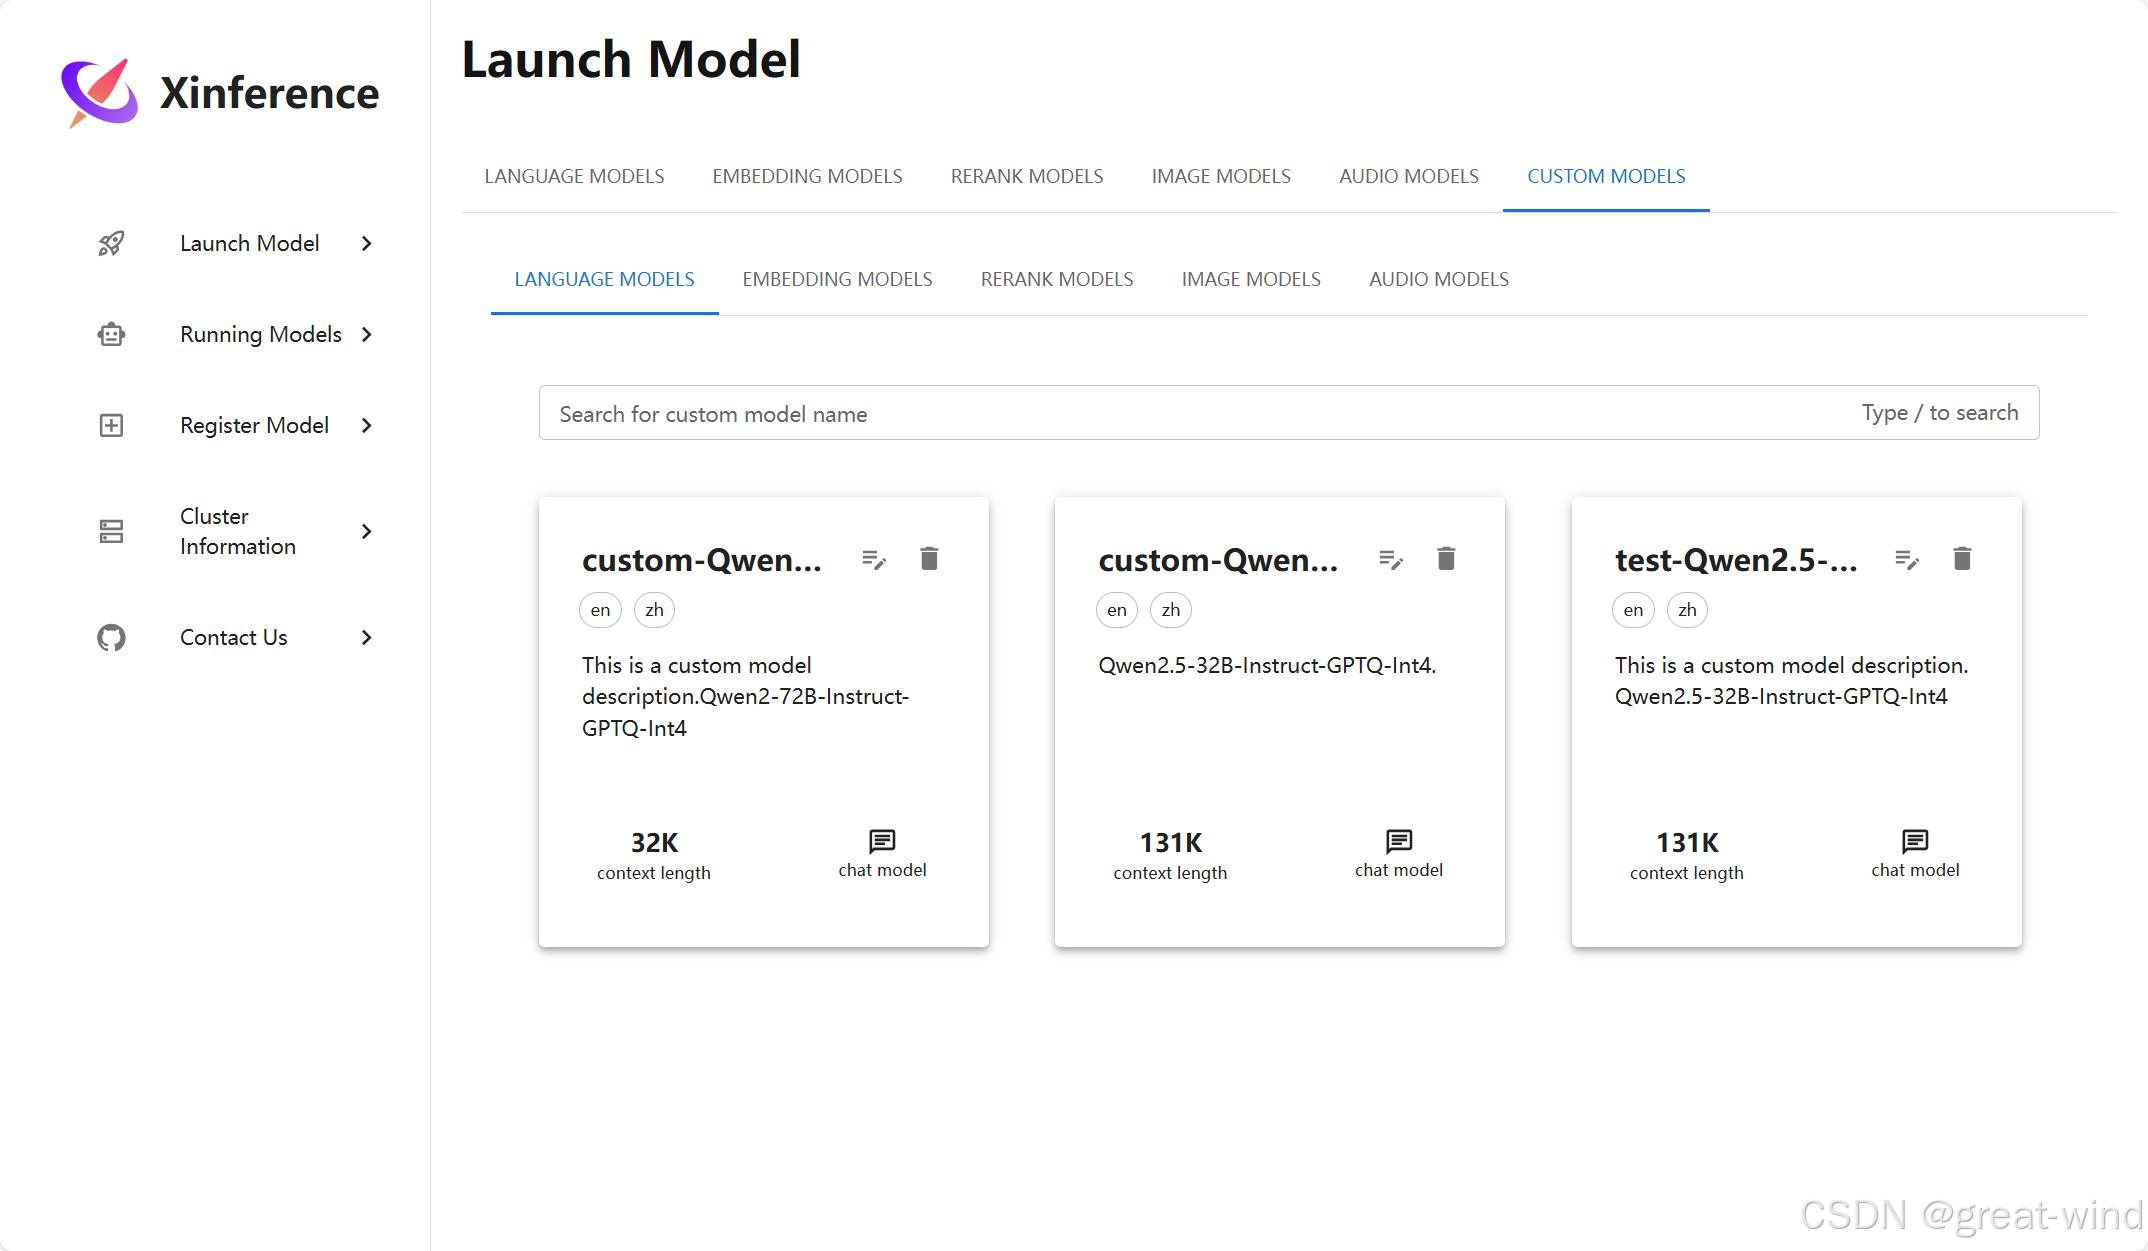Viewport: 2148px width, 1251px height.
Task: Click the Xinference logo
Action: [x=100, y=92]
